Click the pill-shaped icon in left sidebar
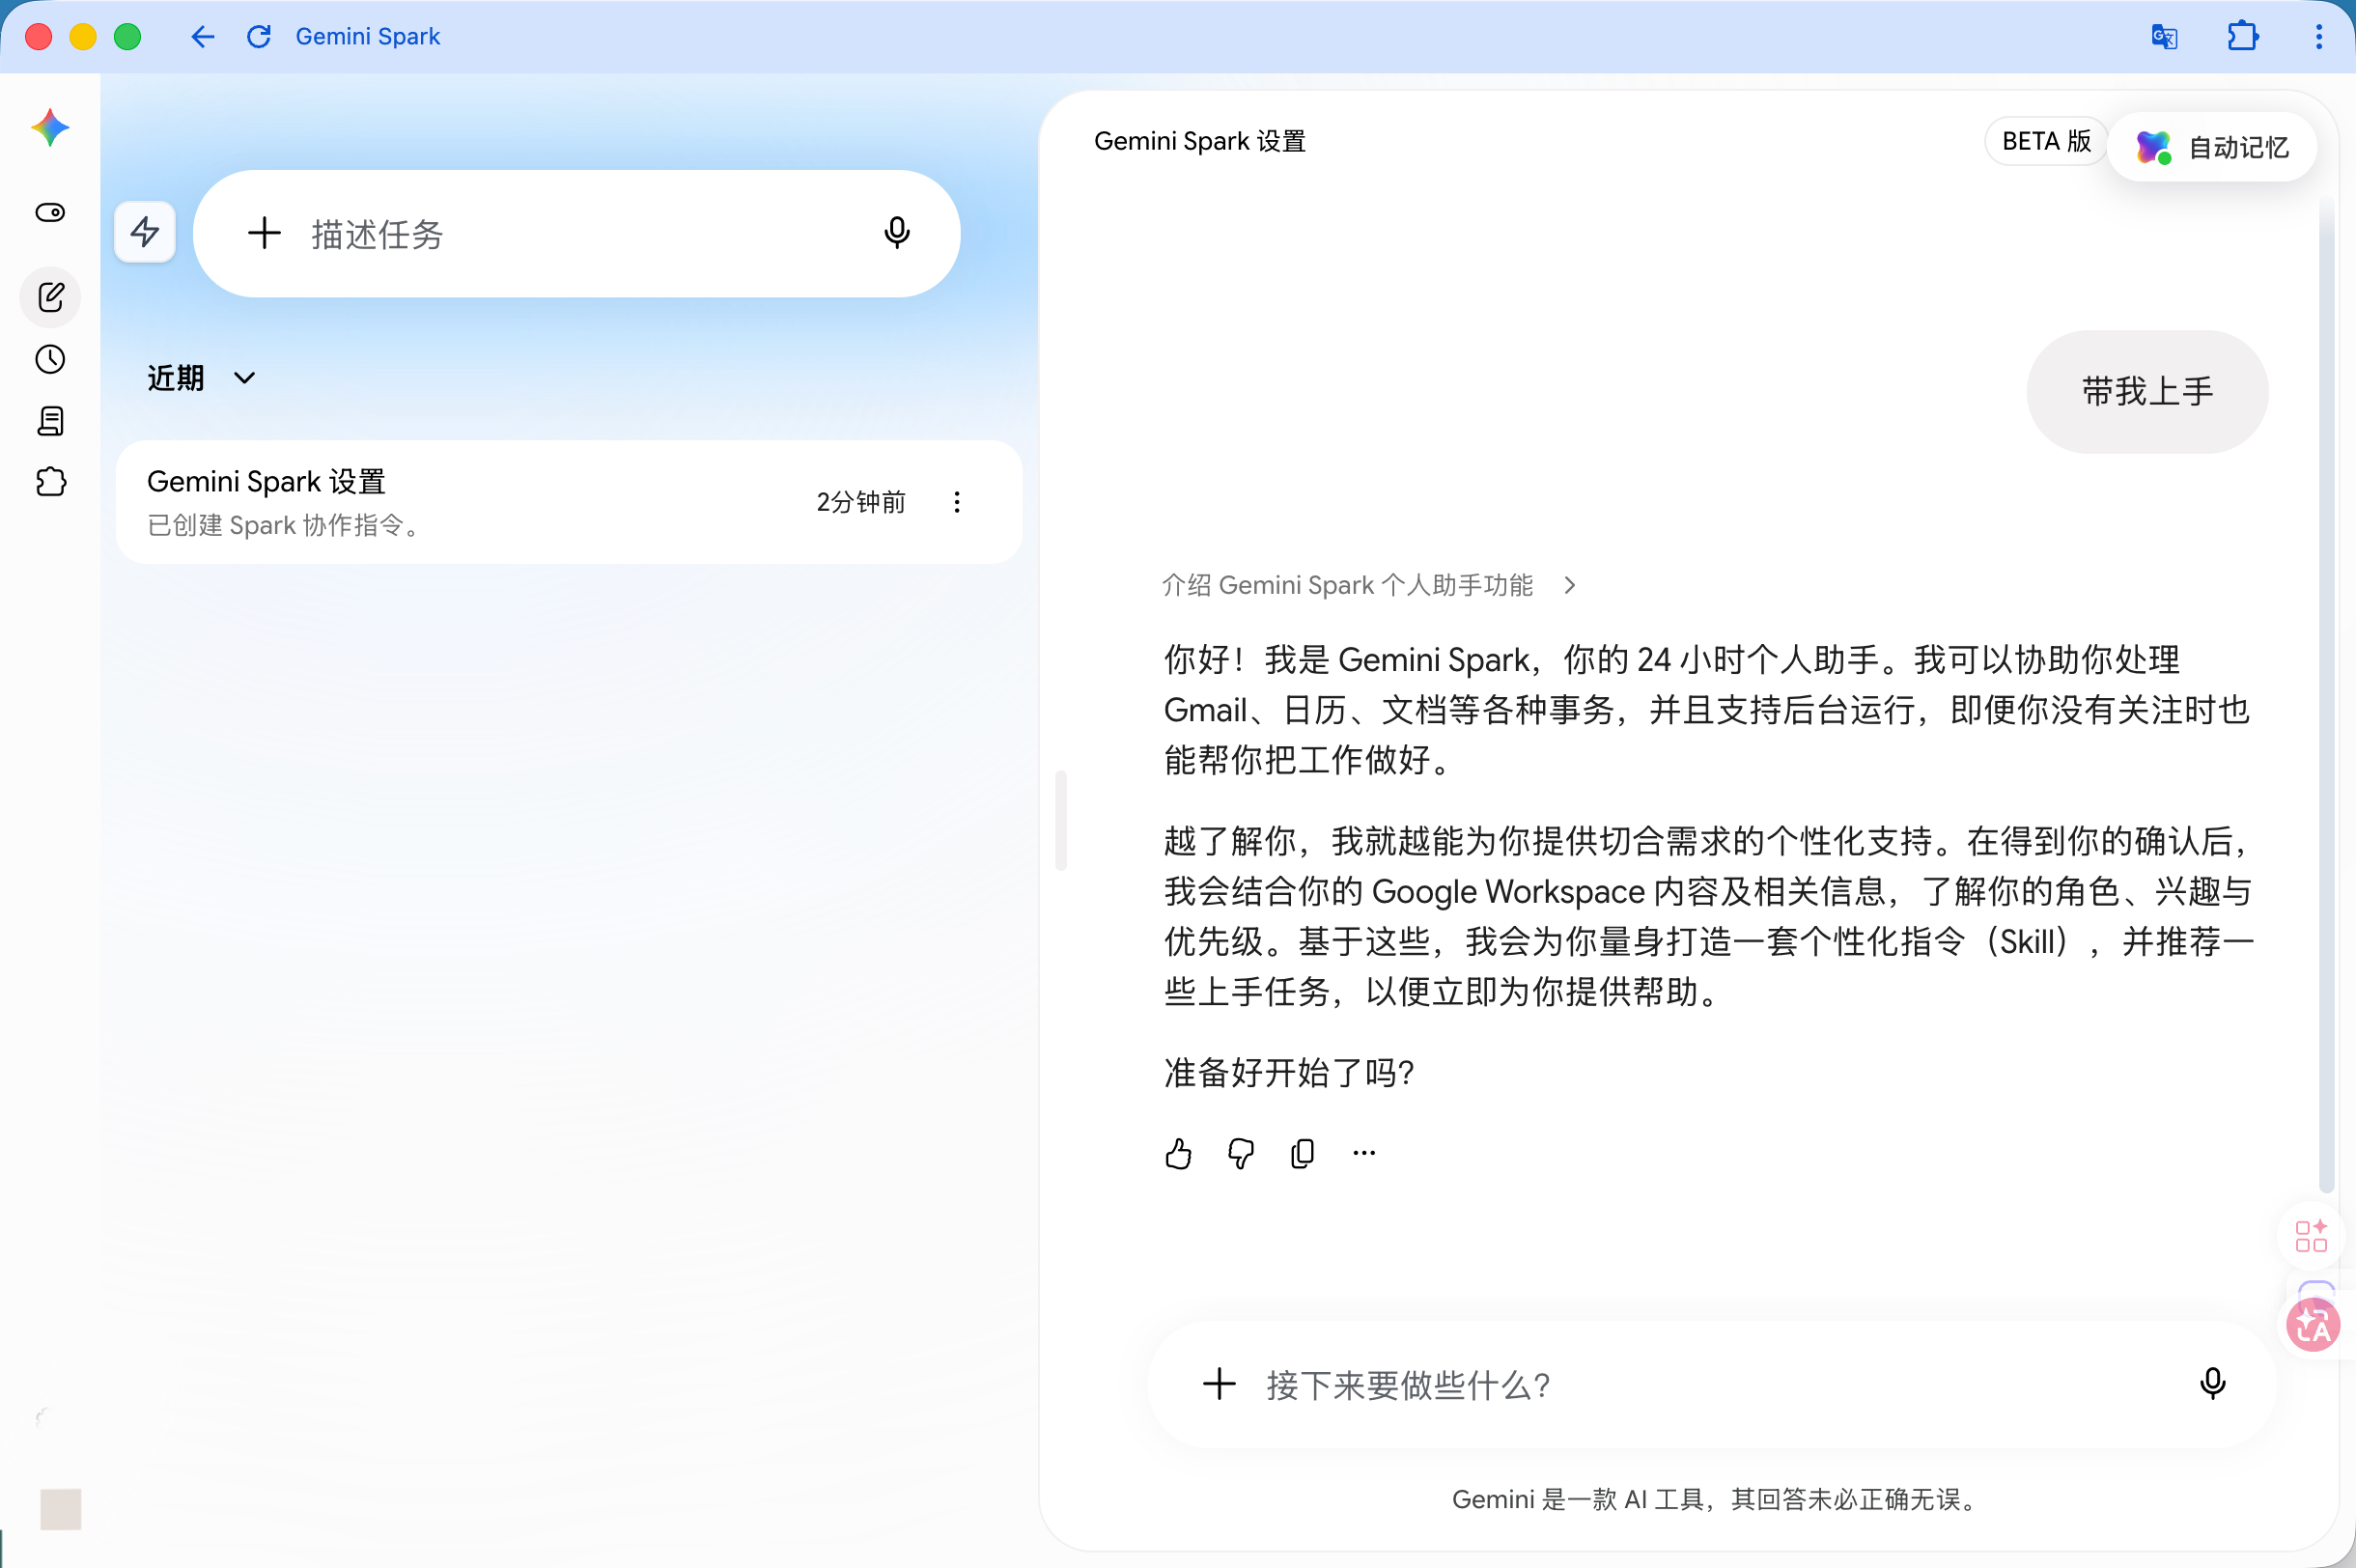Viewport: 2356px width, 1568px height. [x=50, y=212]
